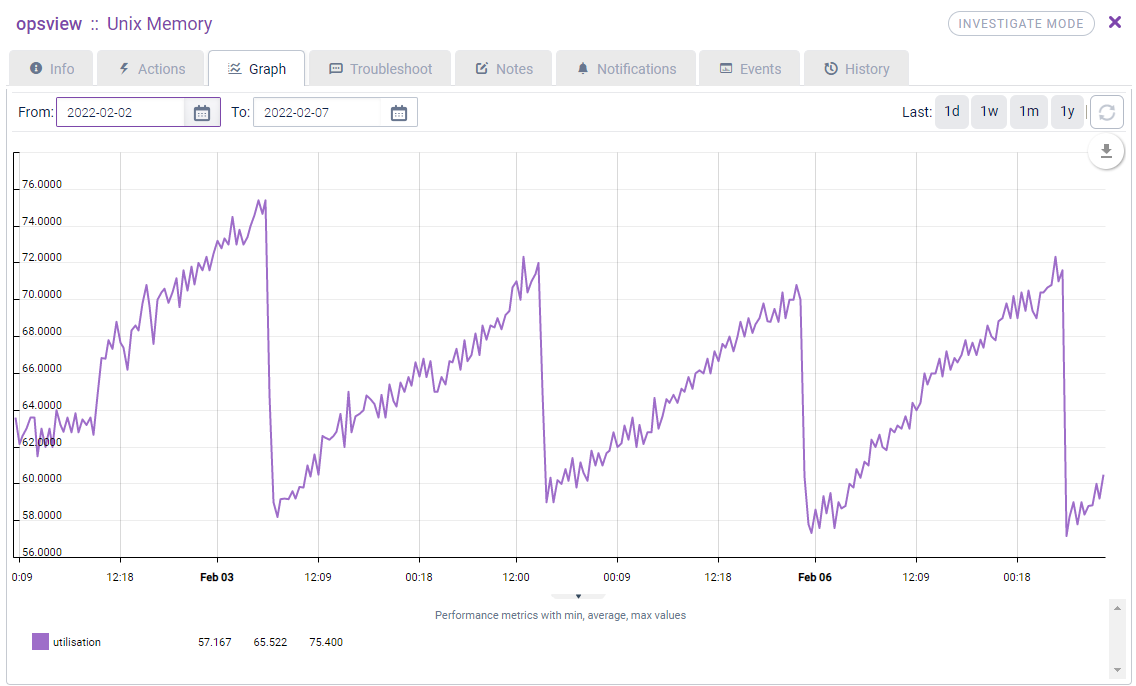Open the Actions tab

tap(151, 69)
